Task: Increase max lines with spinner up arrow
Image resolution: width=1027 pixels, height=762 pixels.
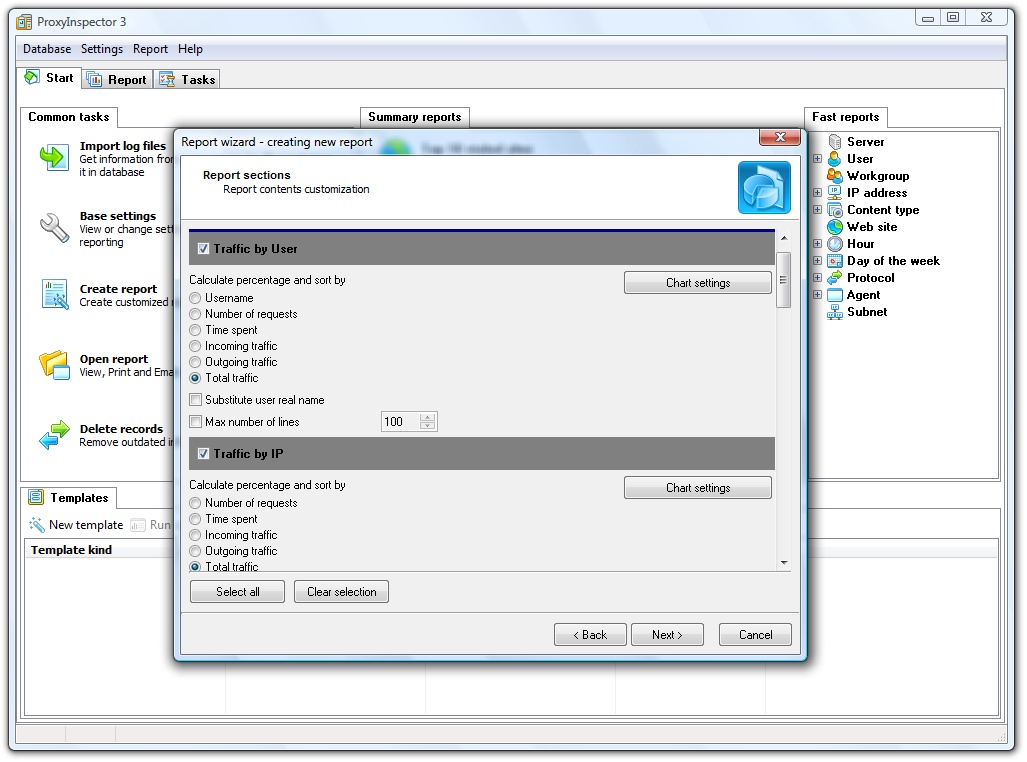Action: pos(428,417)
